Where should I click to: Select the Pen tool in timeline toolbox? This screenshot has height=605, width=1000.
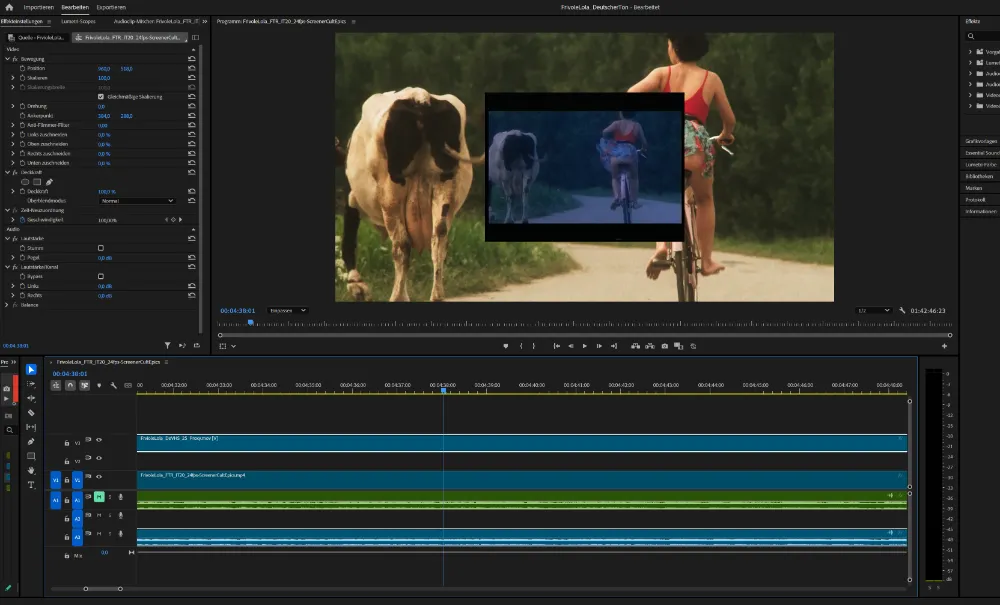(x=31, y=441)
